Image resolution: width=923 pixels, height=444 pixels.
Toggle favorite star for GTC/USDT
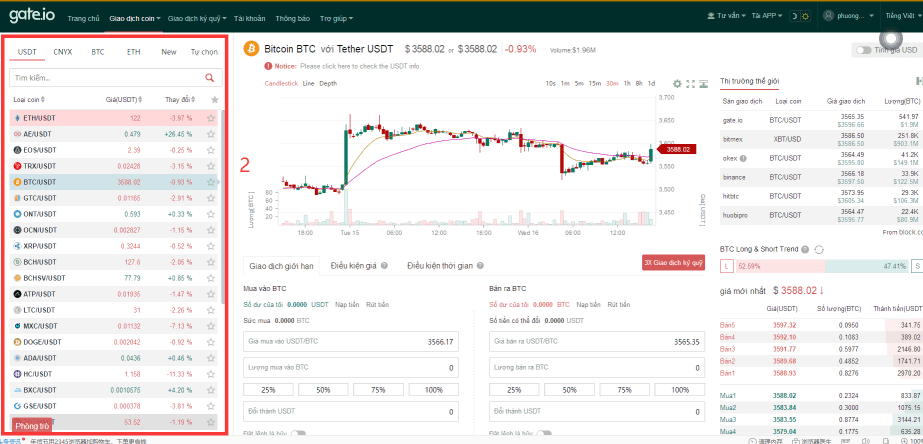tap(211, 198)
